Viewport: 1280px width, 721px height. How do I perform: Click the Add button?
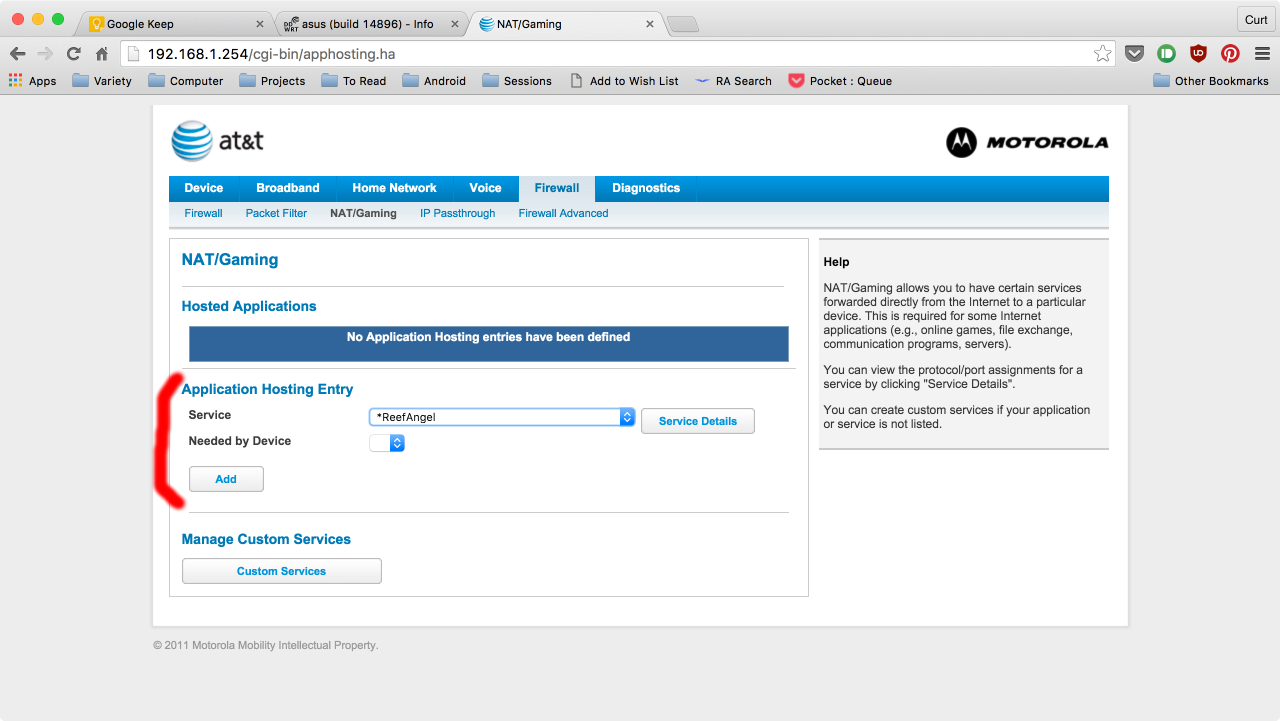(x=226, y=479)
